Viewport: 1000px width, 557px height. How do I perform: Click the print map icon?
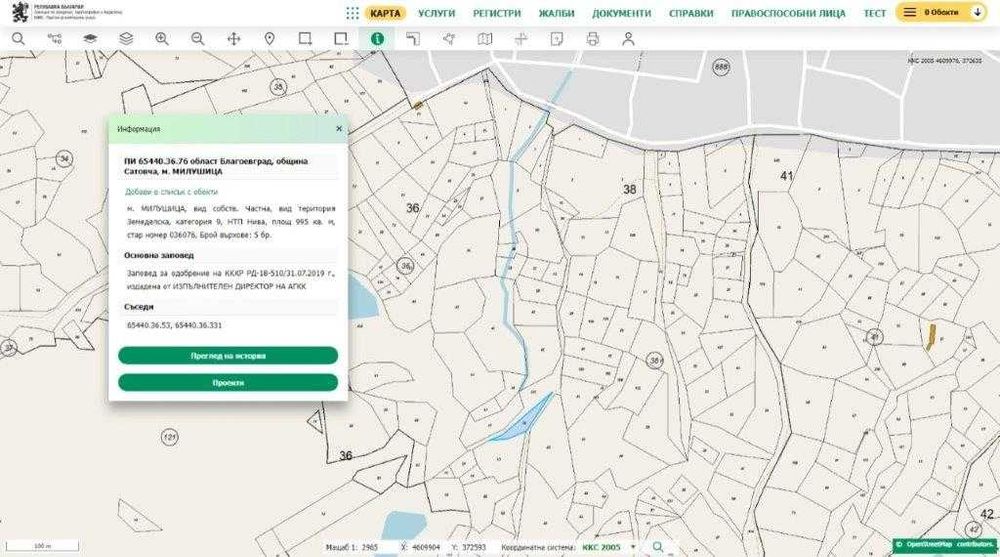point(592,39)
